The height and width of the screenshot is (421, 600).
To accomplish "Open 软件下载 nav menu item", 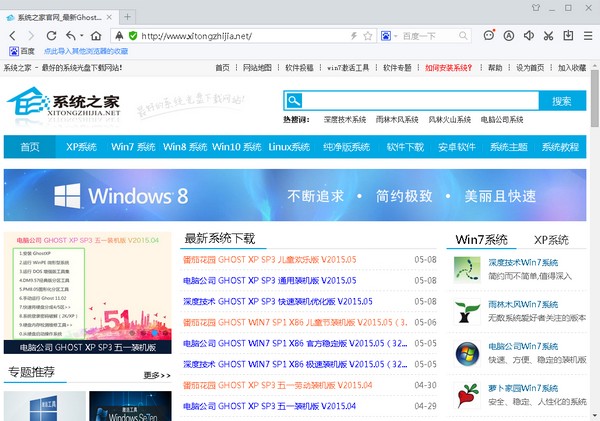I will (405, 147).
